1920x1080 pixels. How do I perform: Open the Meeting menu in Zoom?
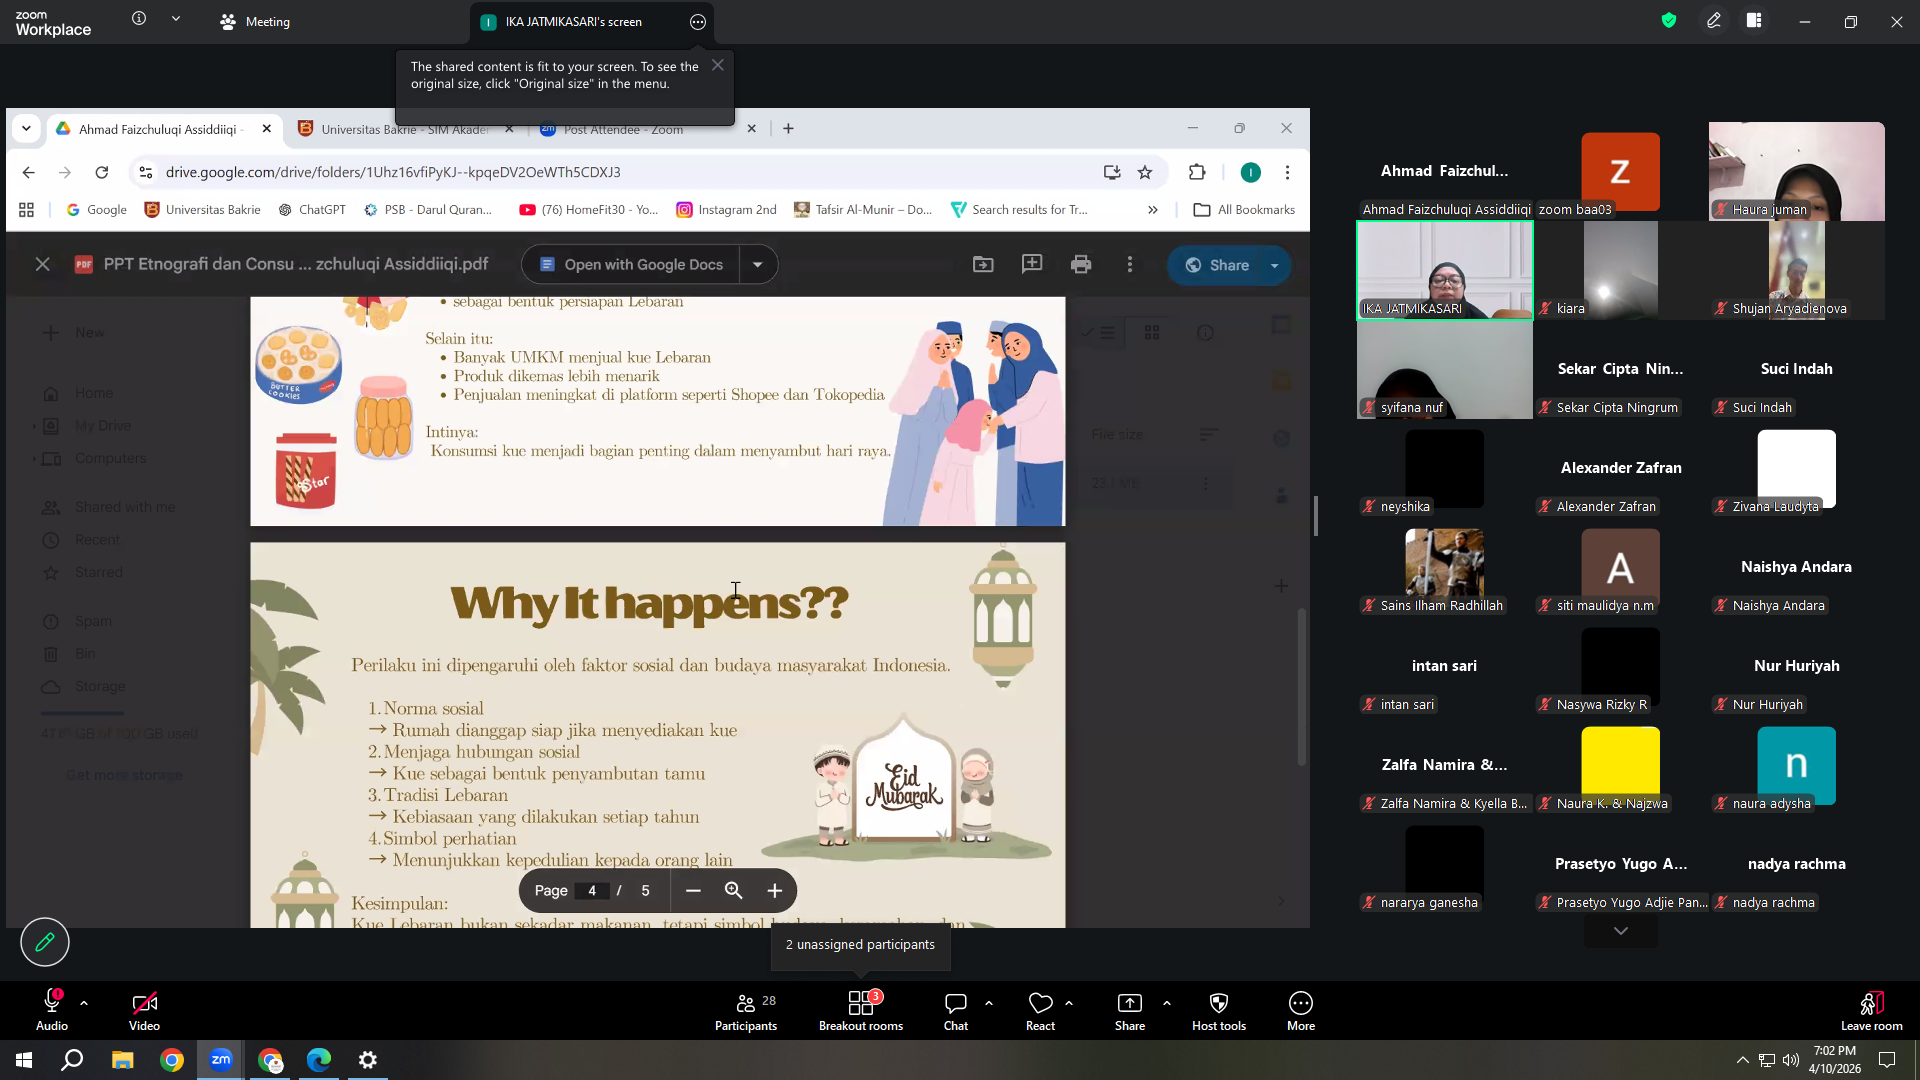tap(255, 21)
